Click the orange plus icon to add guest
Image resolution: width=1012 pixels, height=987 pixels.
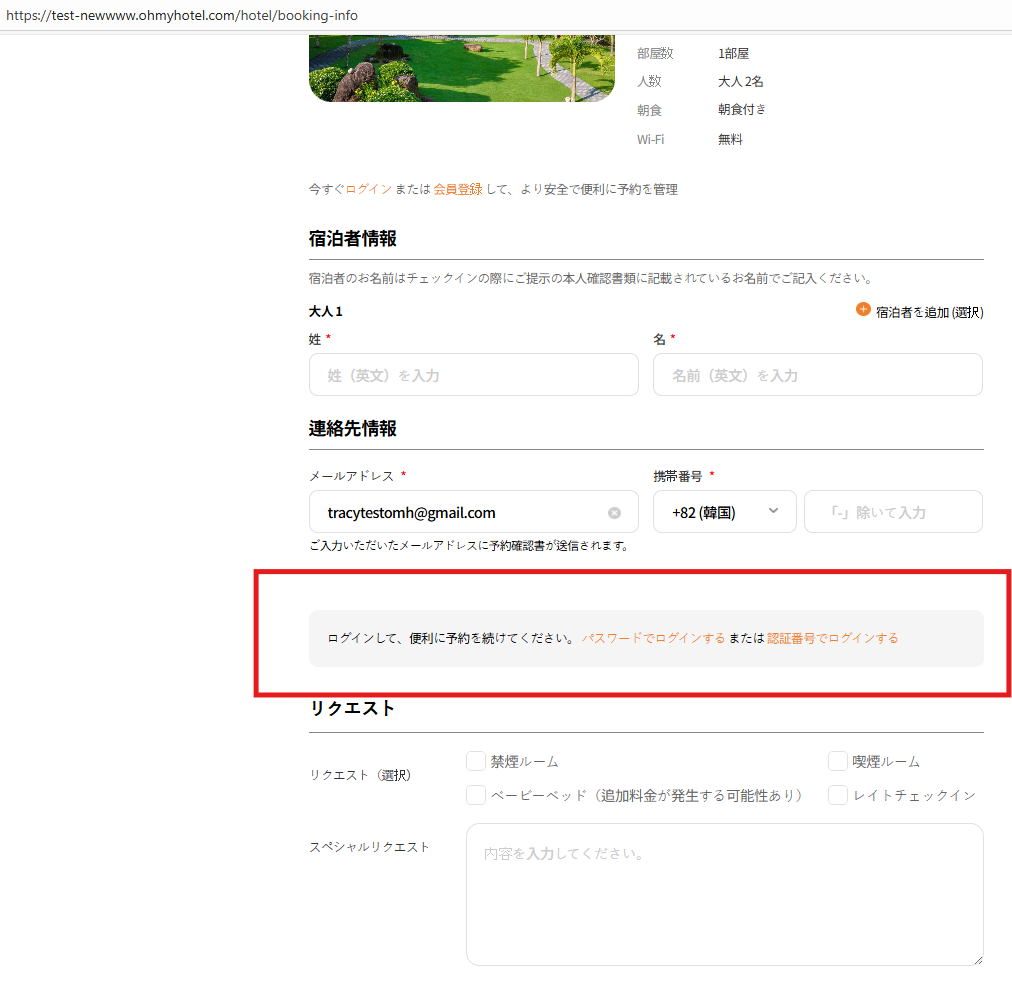[x=863, y=310]
